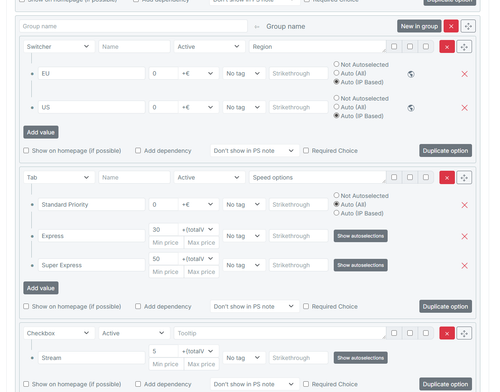Screen dimensions: 500x392
Task: Duplicate the Speed options option
Action: [x=445, y=306]
